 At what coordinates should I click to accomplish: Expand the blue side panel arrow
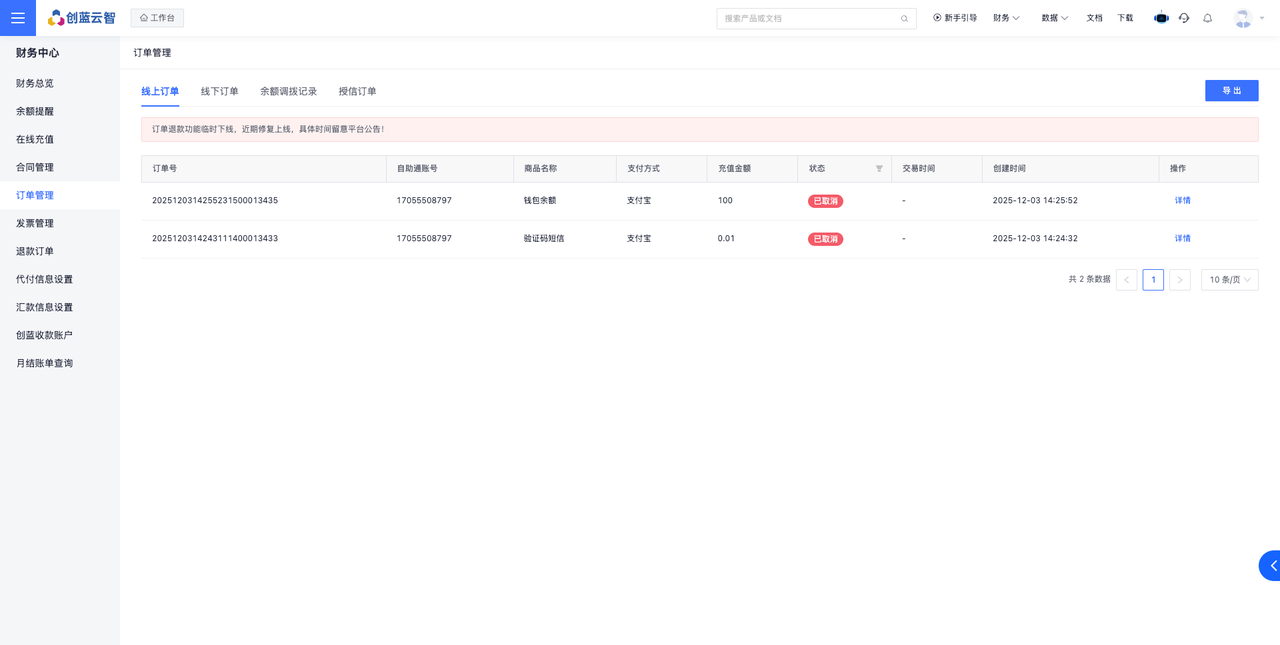(x=1271, y=565)
